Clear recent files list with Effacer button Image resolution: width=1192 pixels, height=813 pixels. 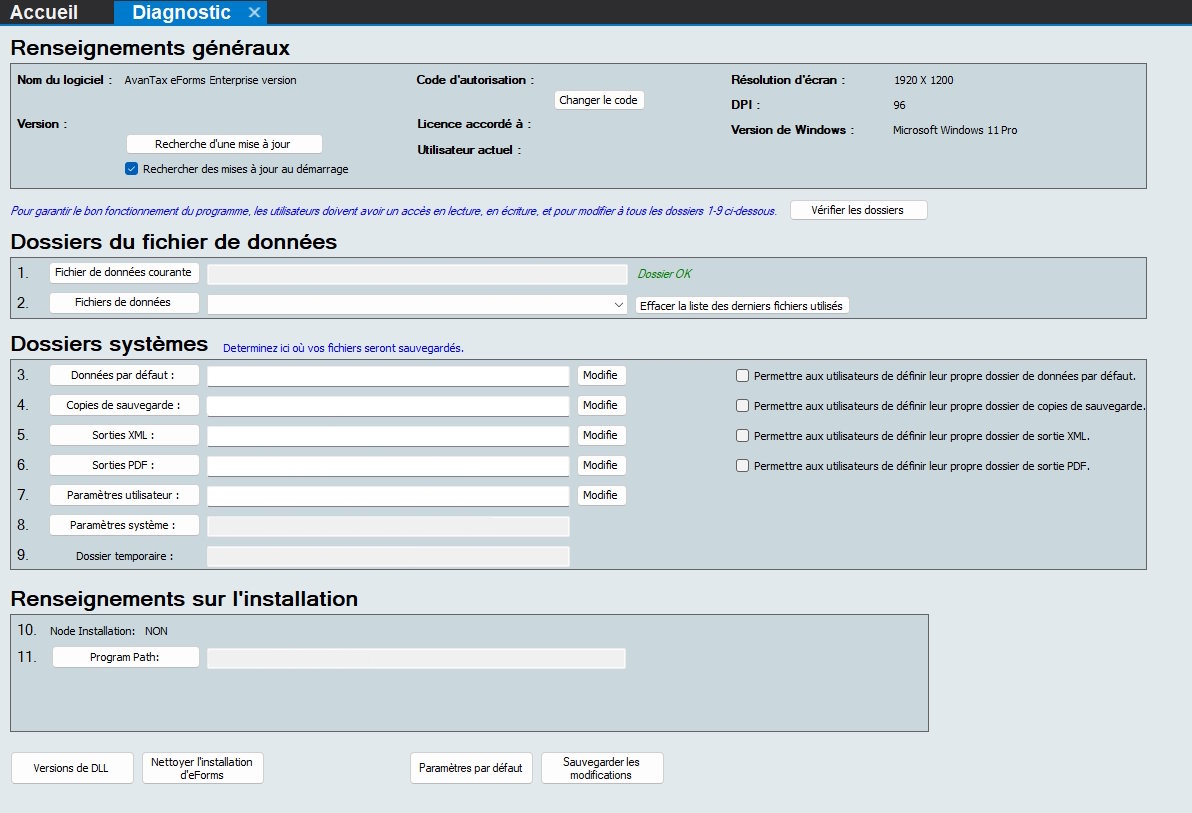tap(742, 305)
